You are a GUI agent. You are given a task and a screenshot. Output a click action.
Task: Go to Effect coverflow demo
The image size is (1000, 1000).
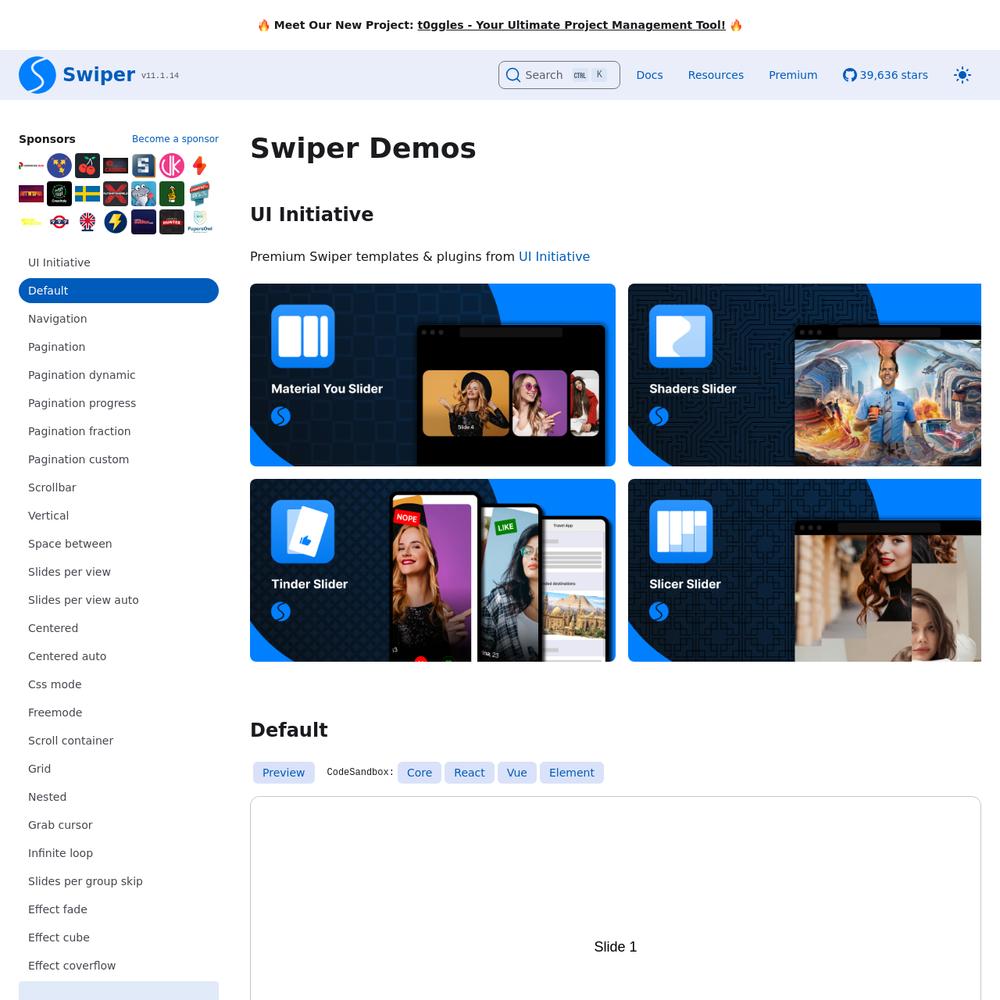[x=119, y=964]
